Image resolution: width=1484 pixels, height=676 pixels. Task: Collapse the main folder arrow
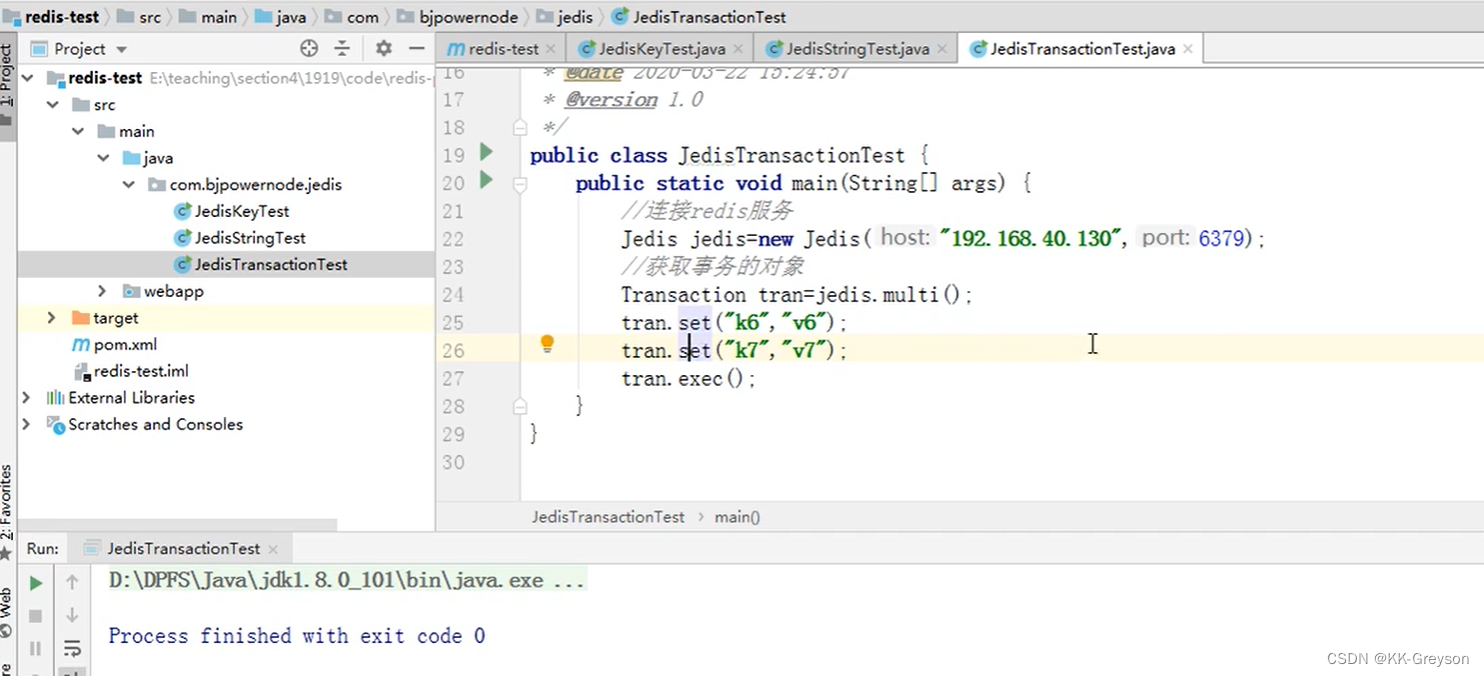77,131
